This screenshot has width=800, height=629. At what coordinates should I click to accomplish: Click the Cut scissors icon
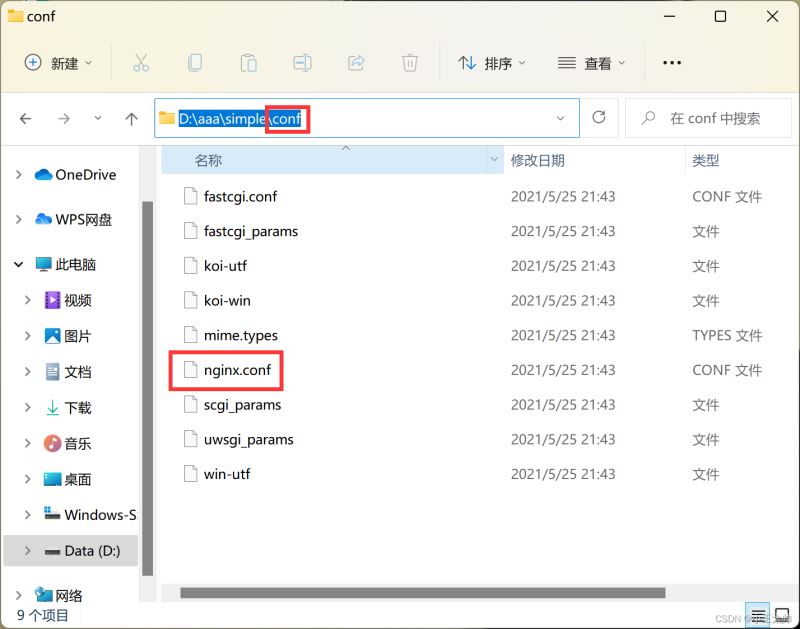[x=141, y=63]
